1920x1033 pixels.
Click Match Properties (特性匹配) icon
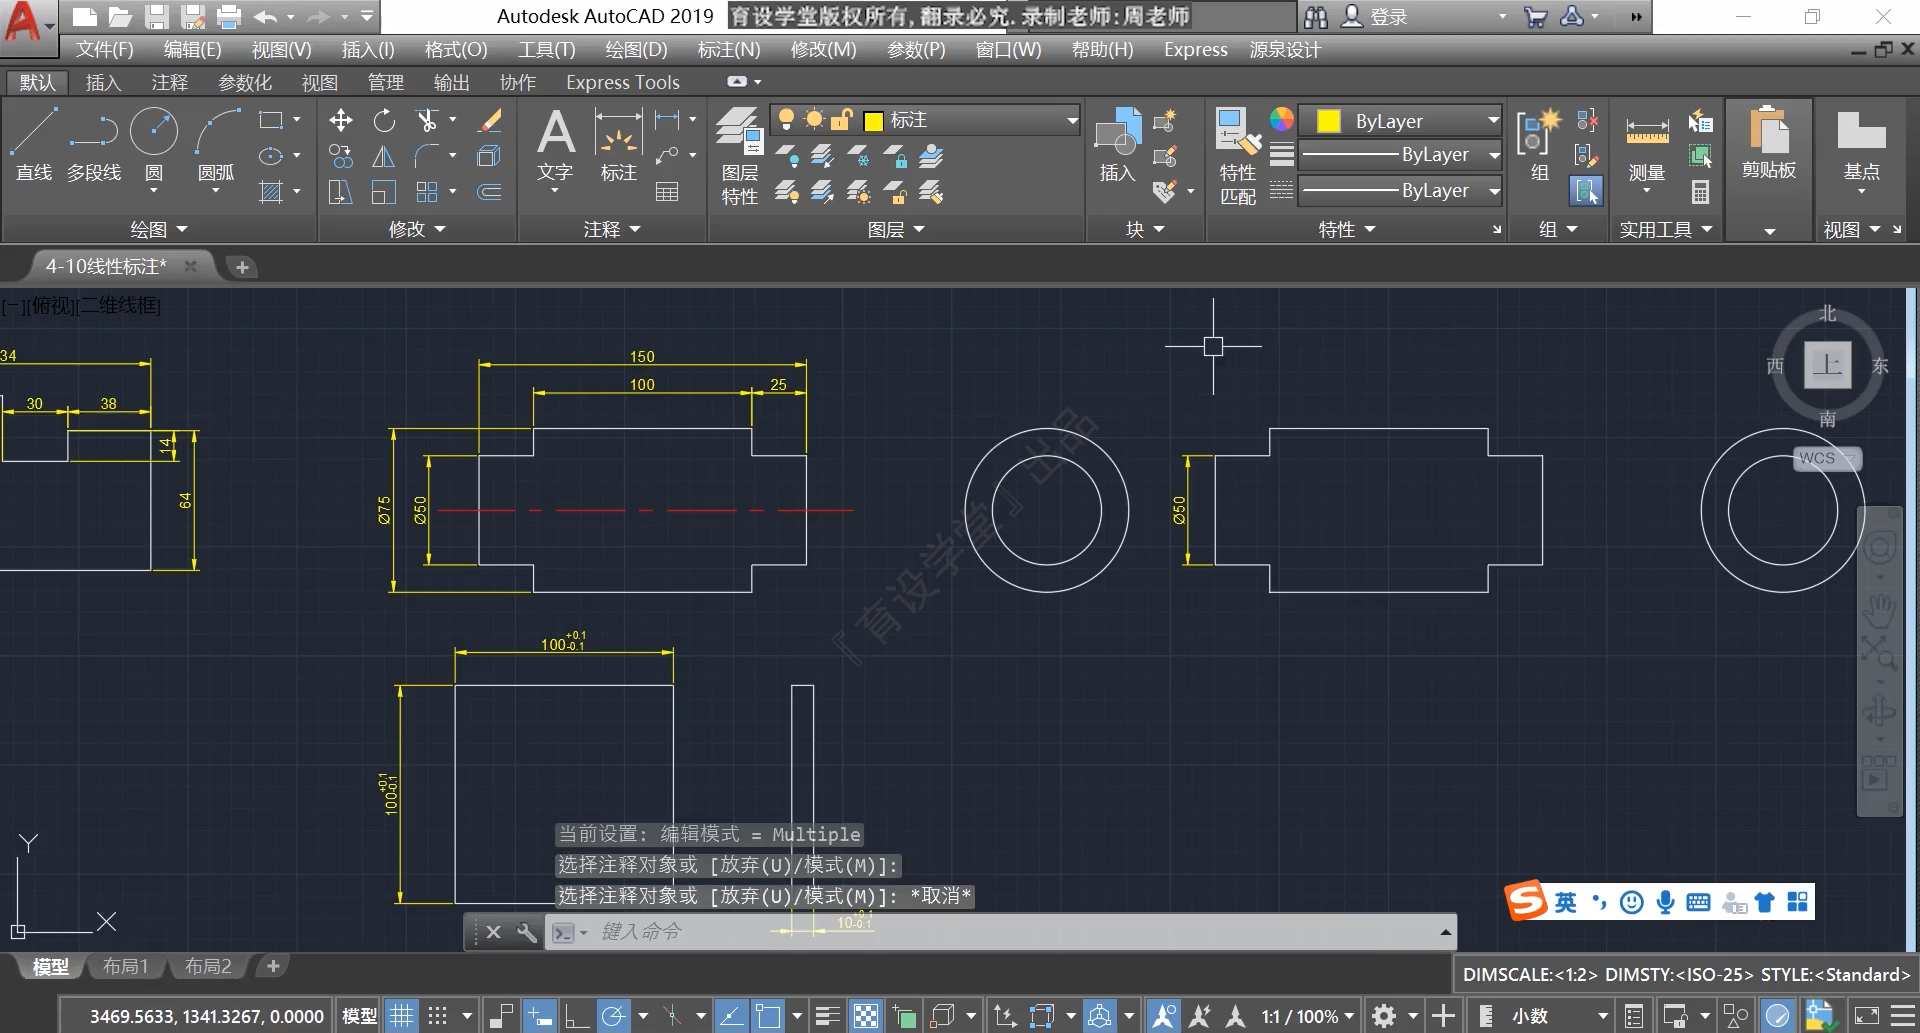tap(1238, 156)
